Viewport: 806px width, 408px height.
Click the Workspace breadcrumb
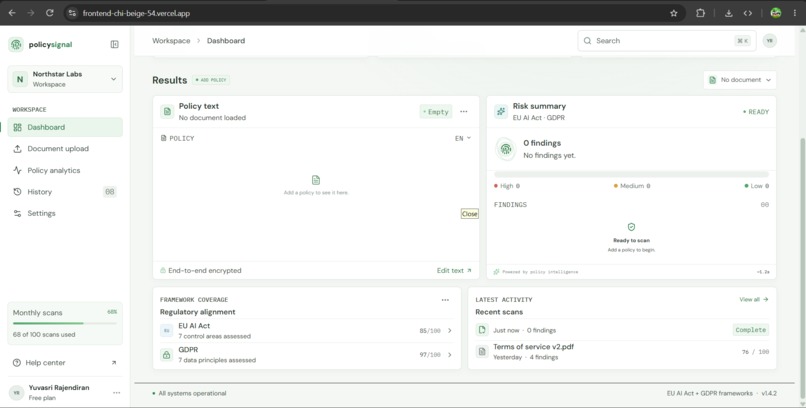pos(171,41)
